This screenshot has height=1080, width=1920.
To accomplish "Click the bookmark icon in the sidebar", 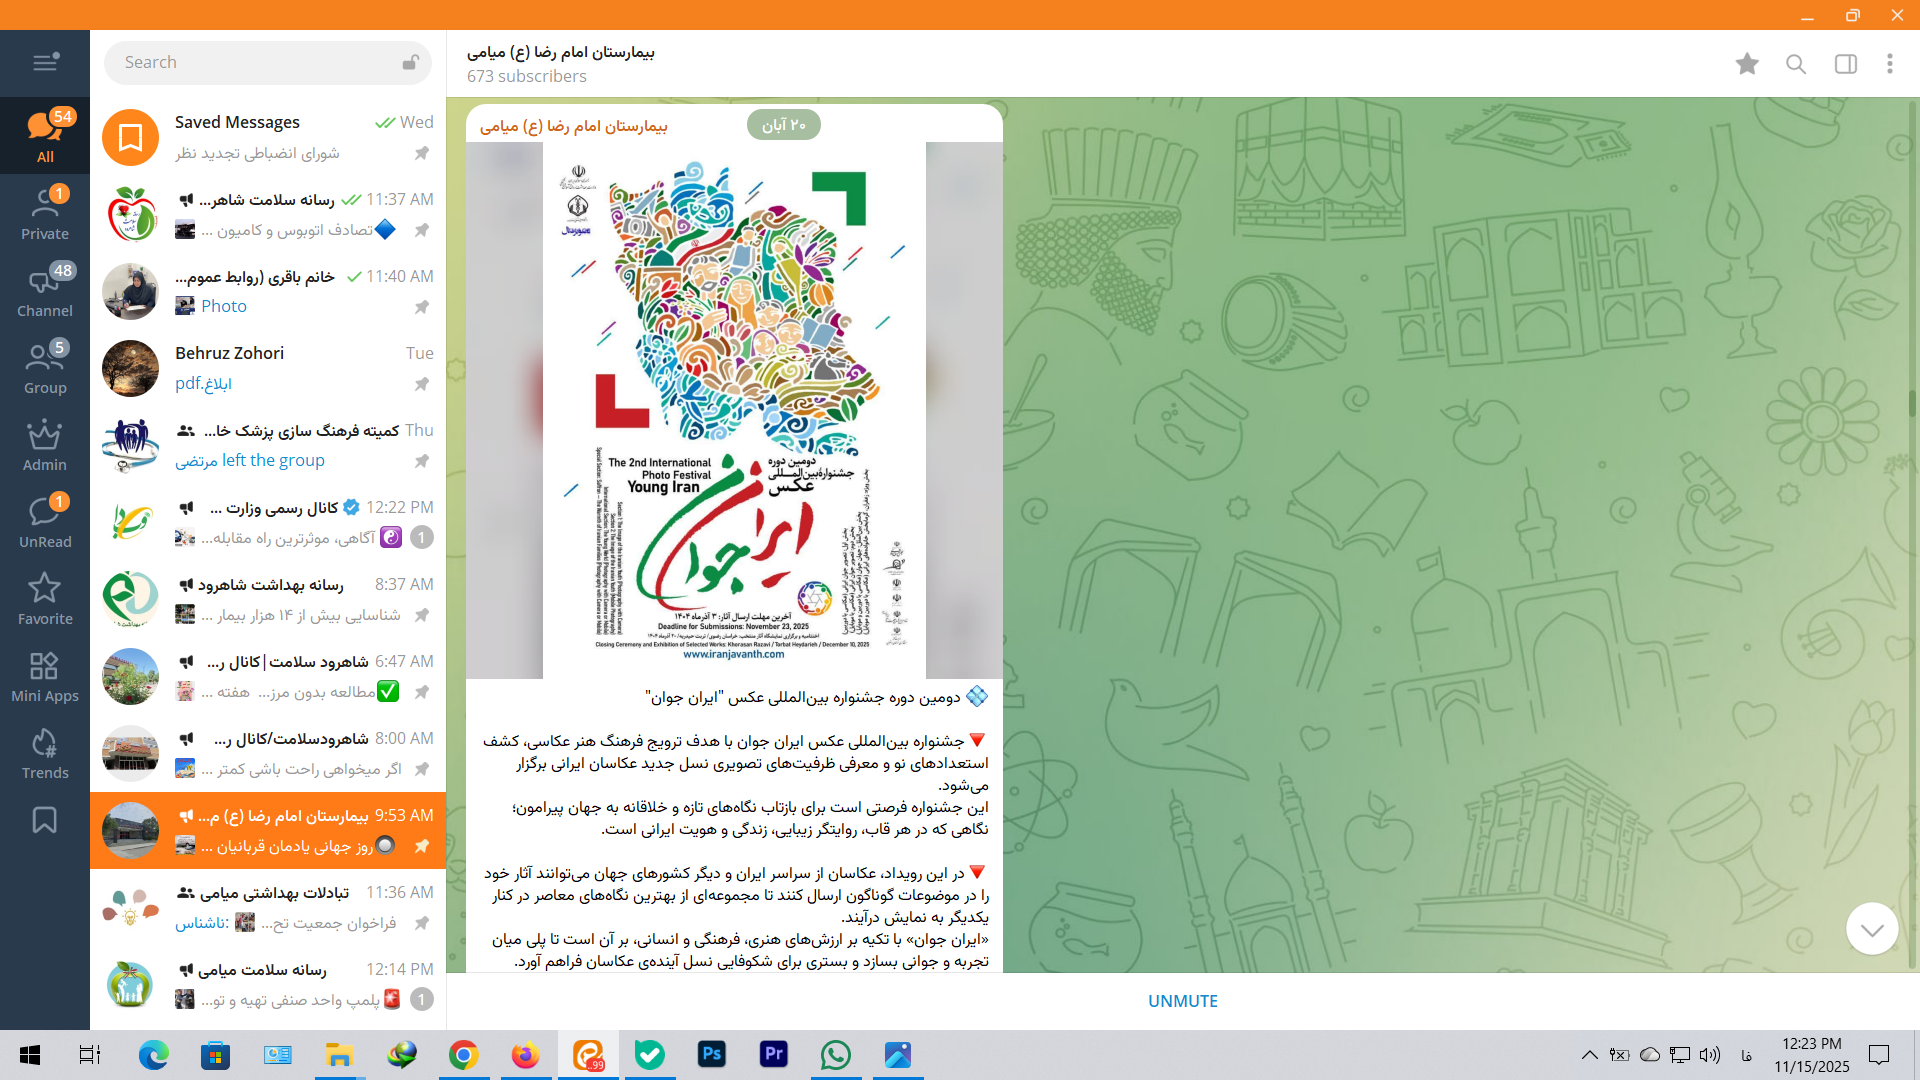I will pyautogui.click(x=45, y=820).
